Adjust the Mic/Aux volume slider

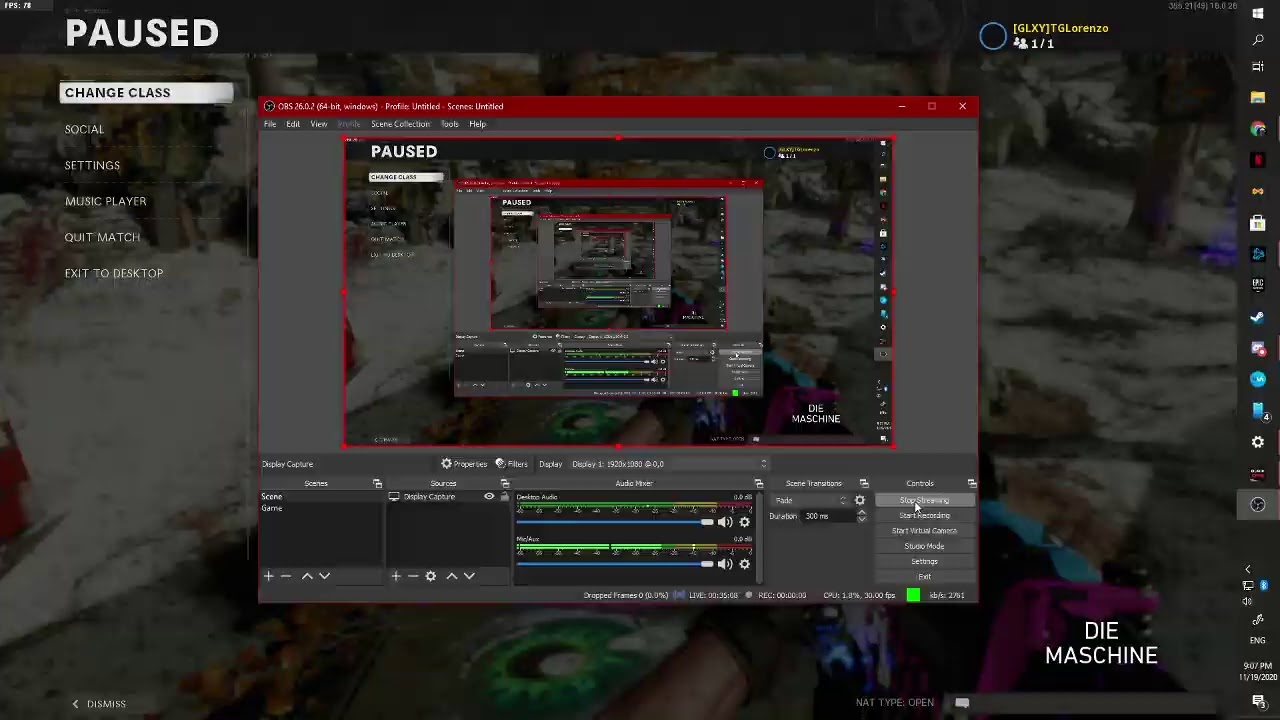[x=615, y=564]
